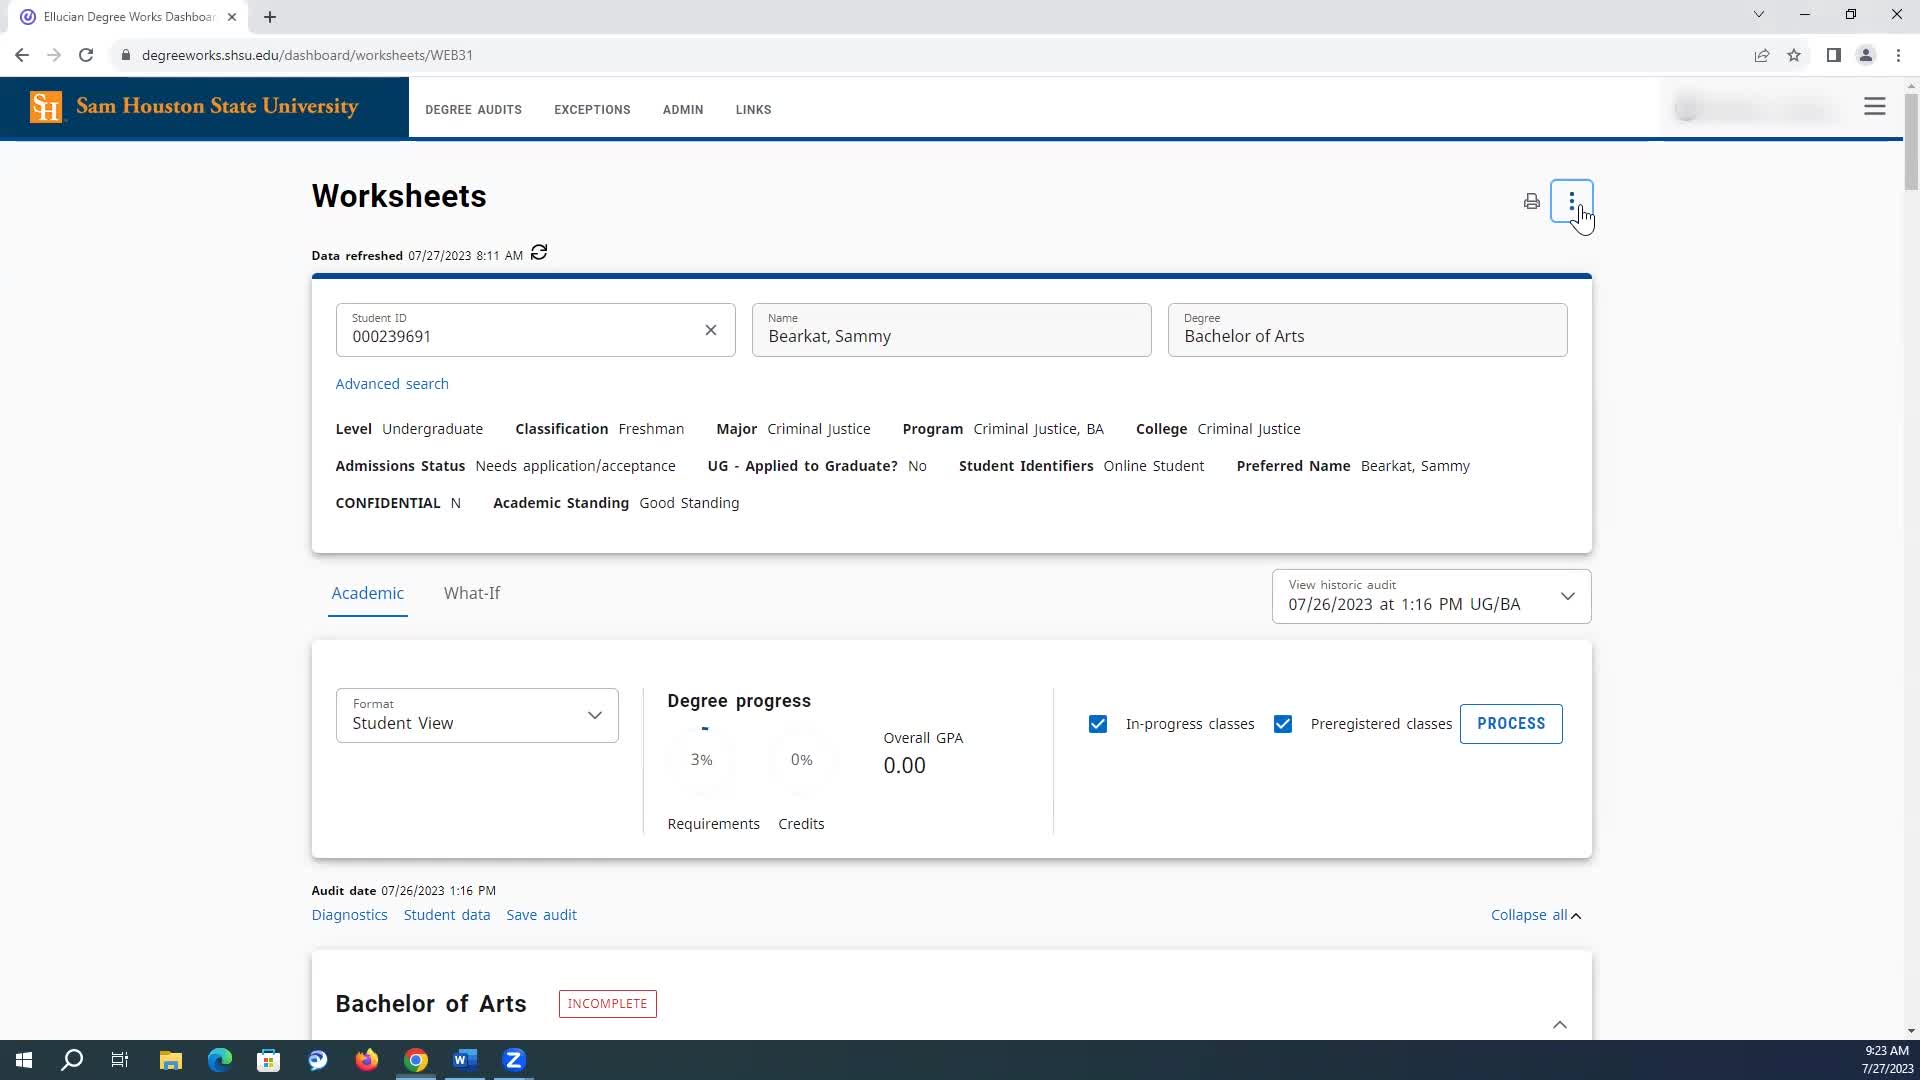
Task: Open the three-dot more options menu
Action: click(1571, 201)
